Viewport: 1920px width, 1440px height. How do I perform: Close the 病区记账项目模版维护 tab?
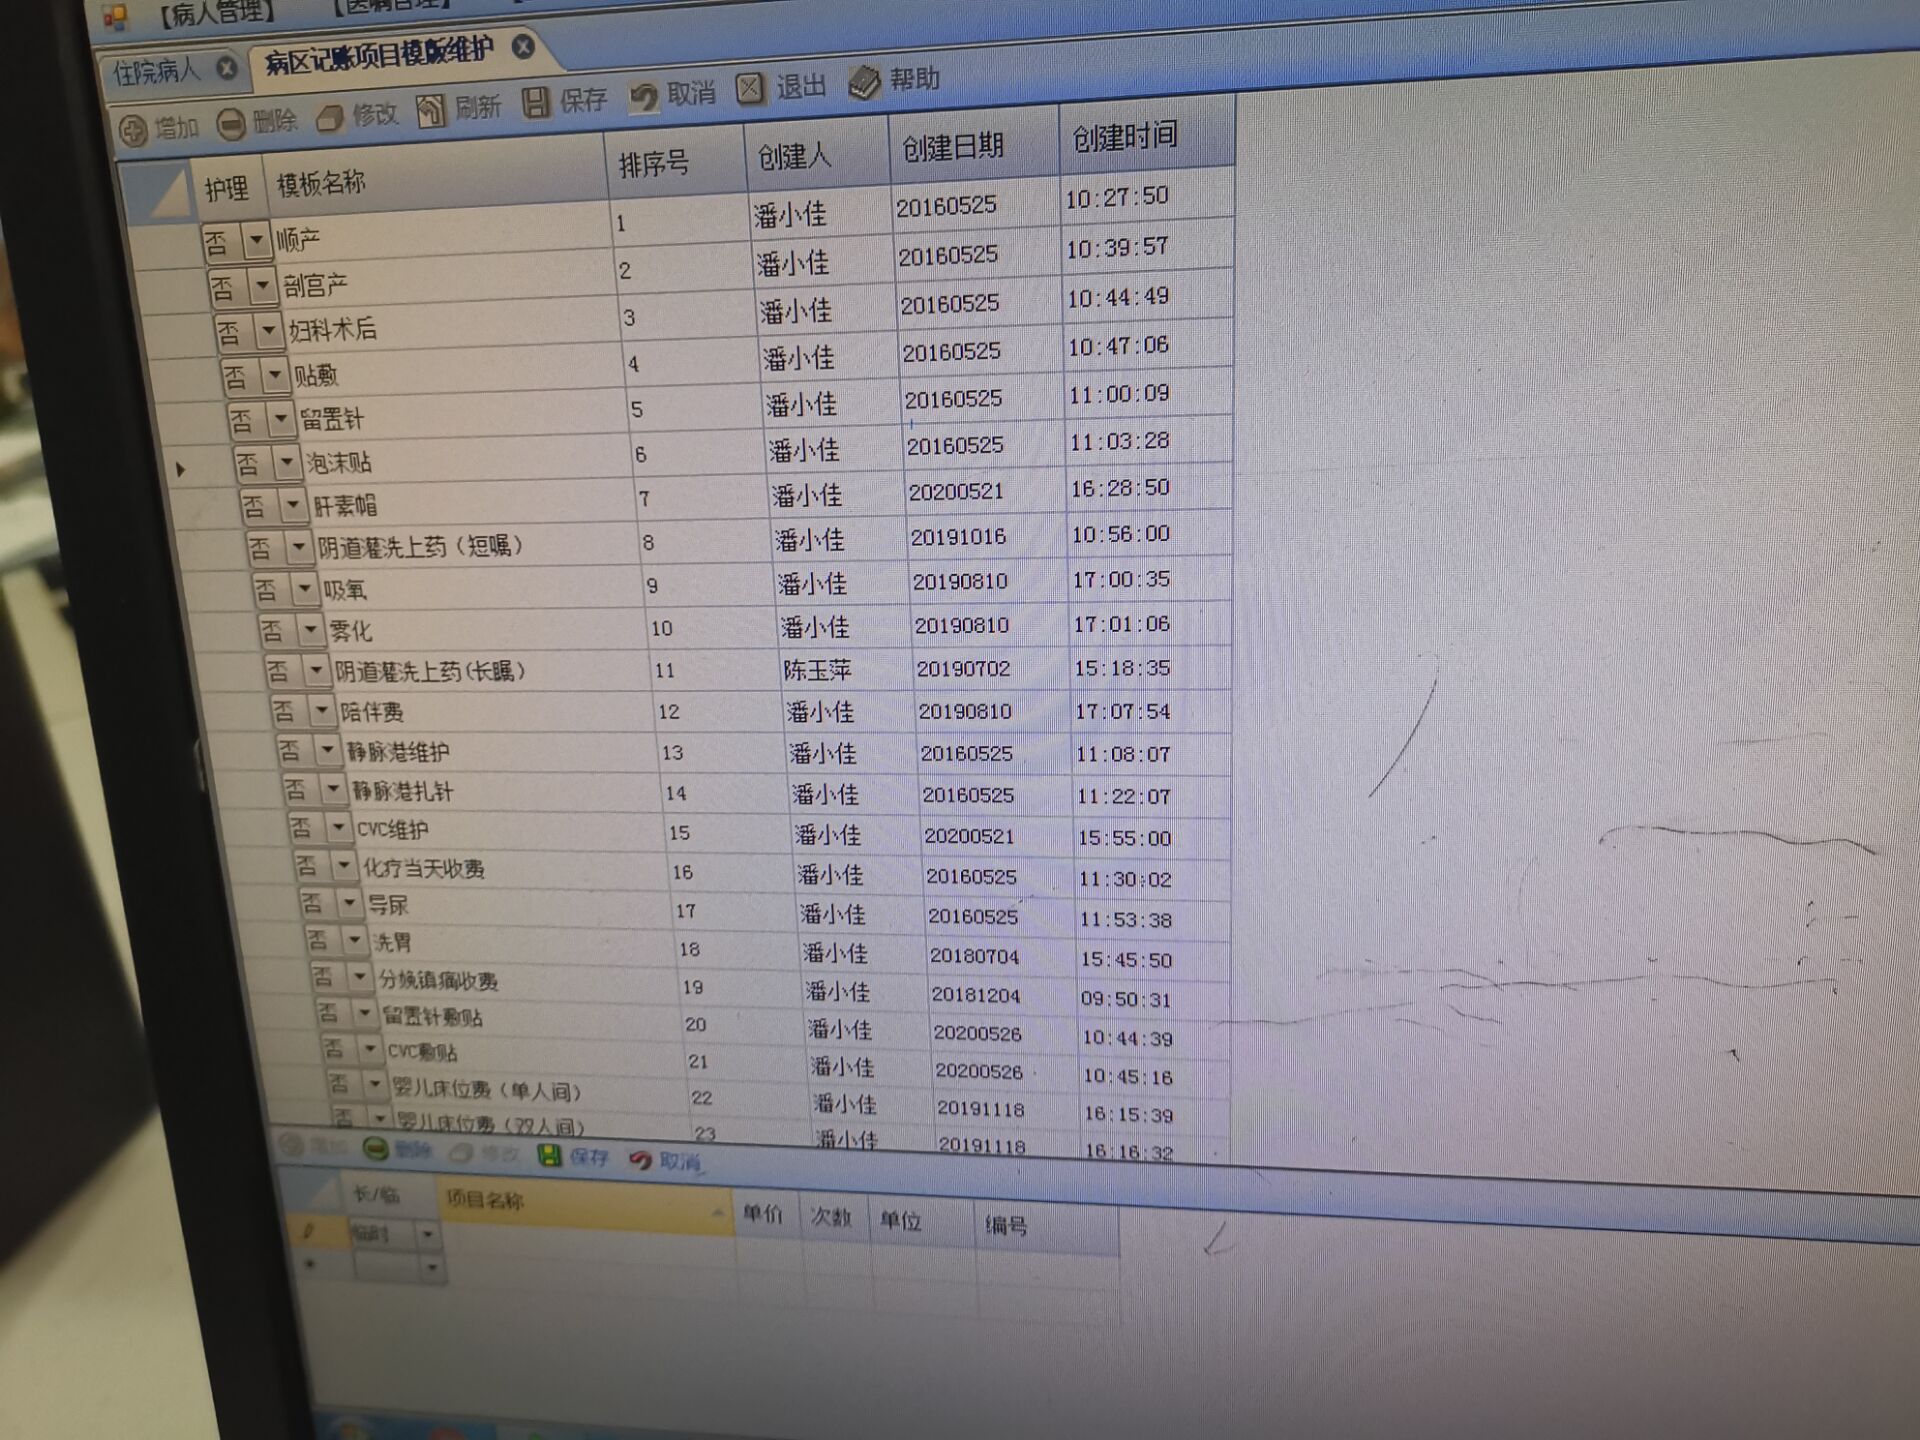[523, 47]
